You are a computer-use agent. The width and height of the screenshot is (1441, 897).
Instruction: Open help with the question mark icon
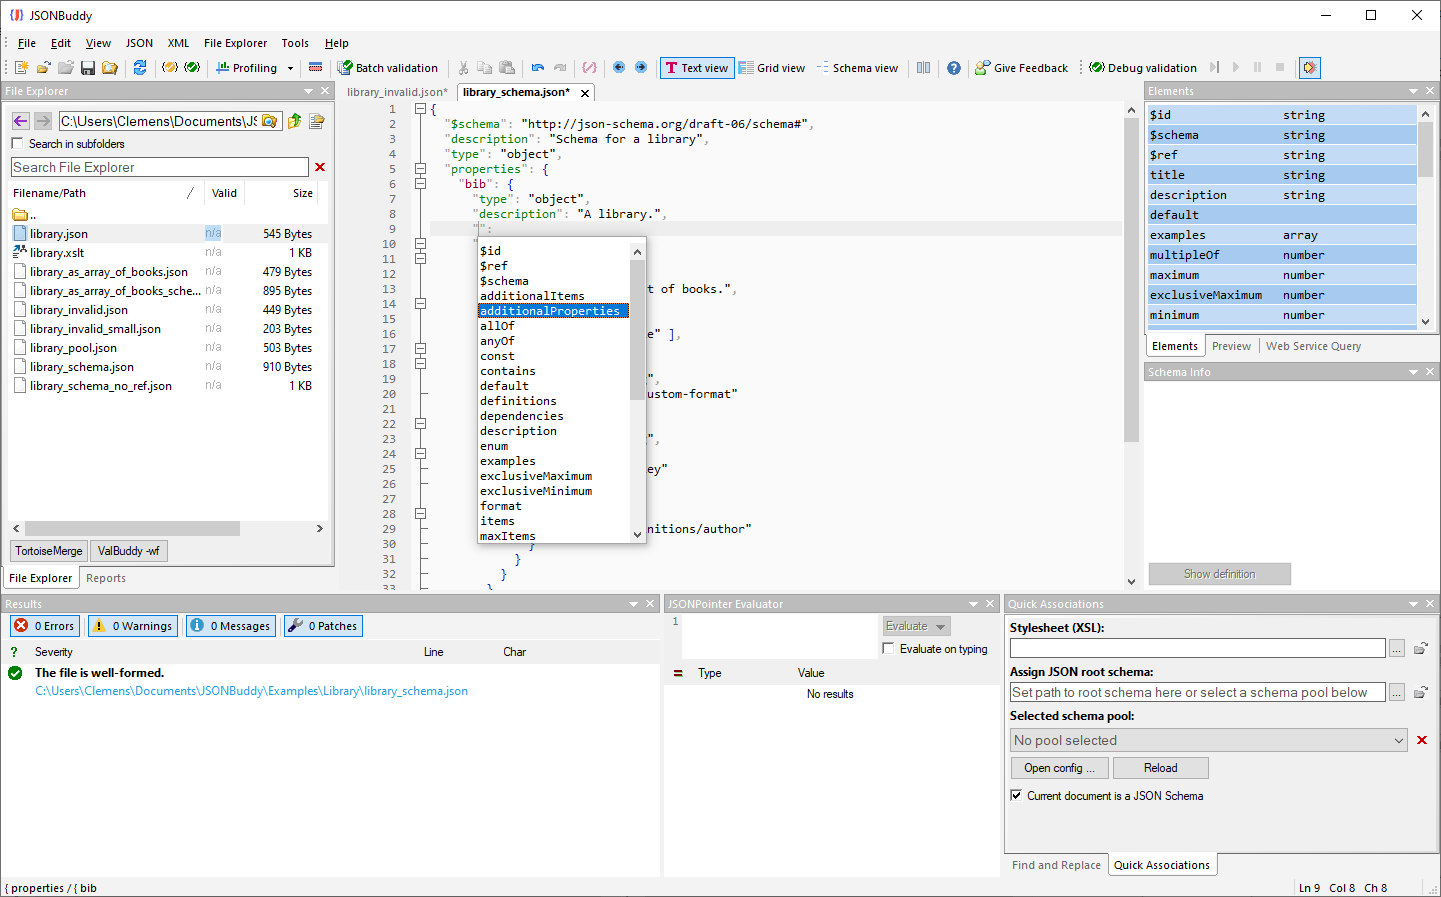(x=954, y=67)
